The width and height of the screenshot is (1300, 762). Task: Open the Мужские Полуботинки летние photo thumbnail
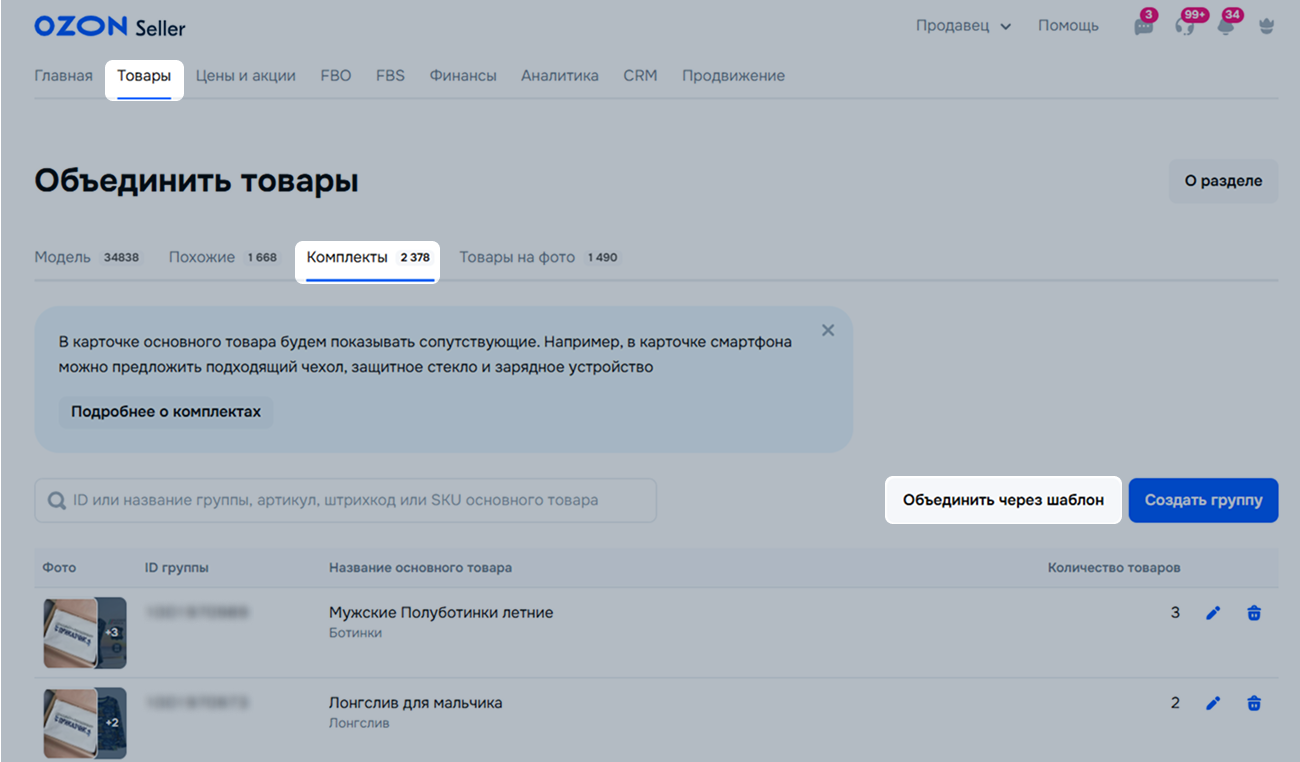tap(84, 632)
